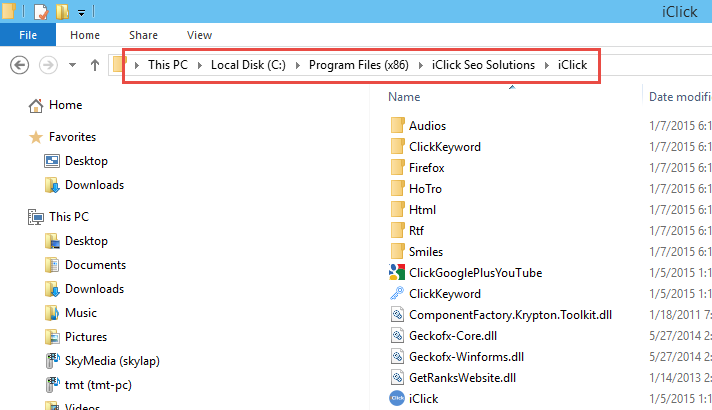
Task: Select Documents in the navigation pane
Action: (x=95, y=265)
